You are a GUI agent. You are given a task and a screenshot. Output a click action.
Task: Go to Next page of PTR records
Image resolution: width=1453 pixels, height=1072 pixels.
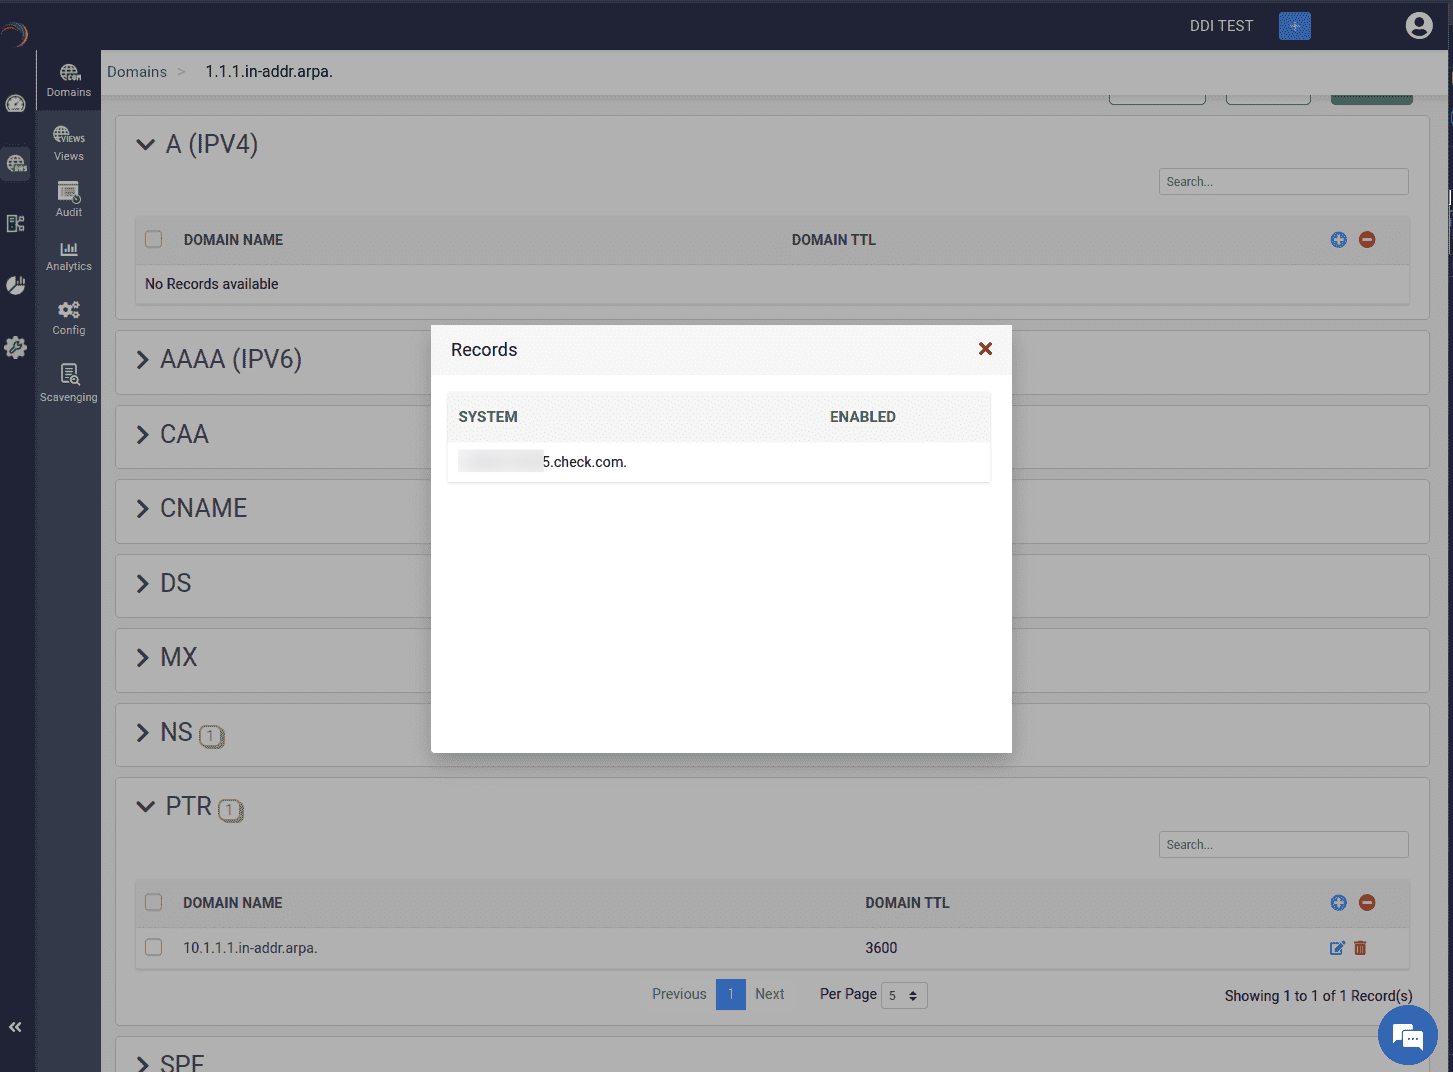(x=769, y=994)
